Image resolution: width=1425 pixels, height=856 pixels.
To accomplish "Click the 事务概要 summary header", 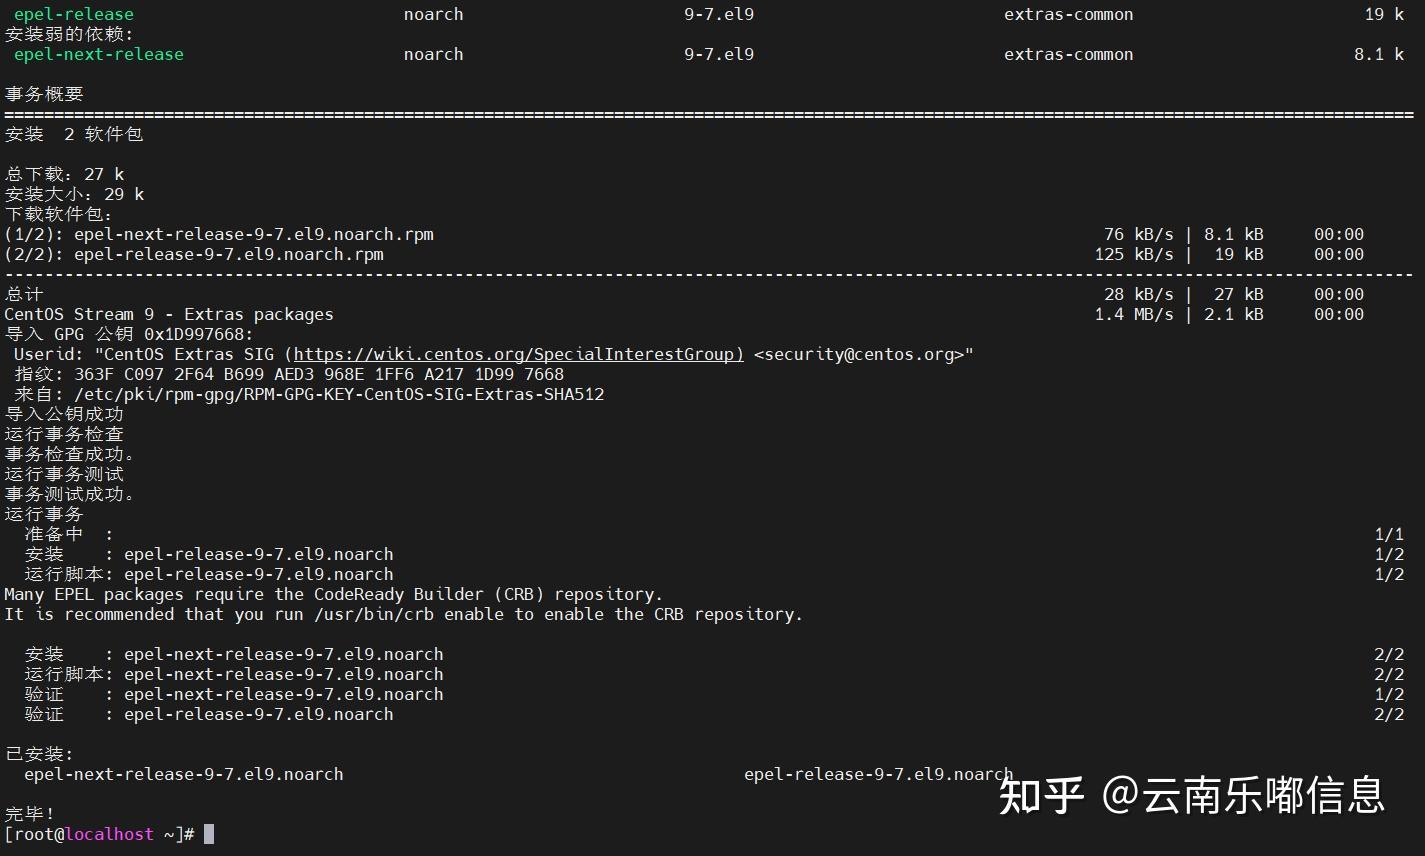I will [x=45, y=94].
